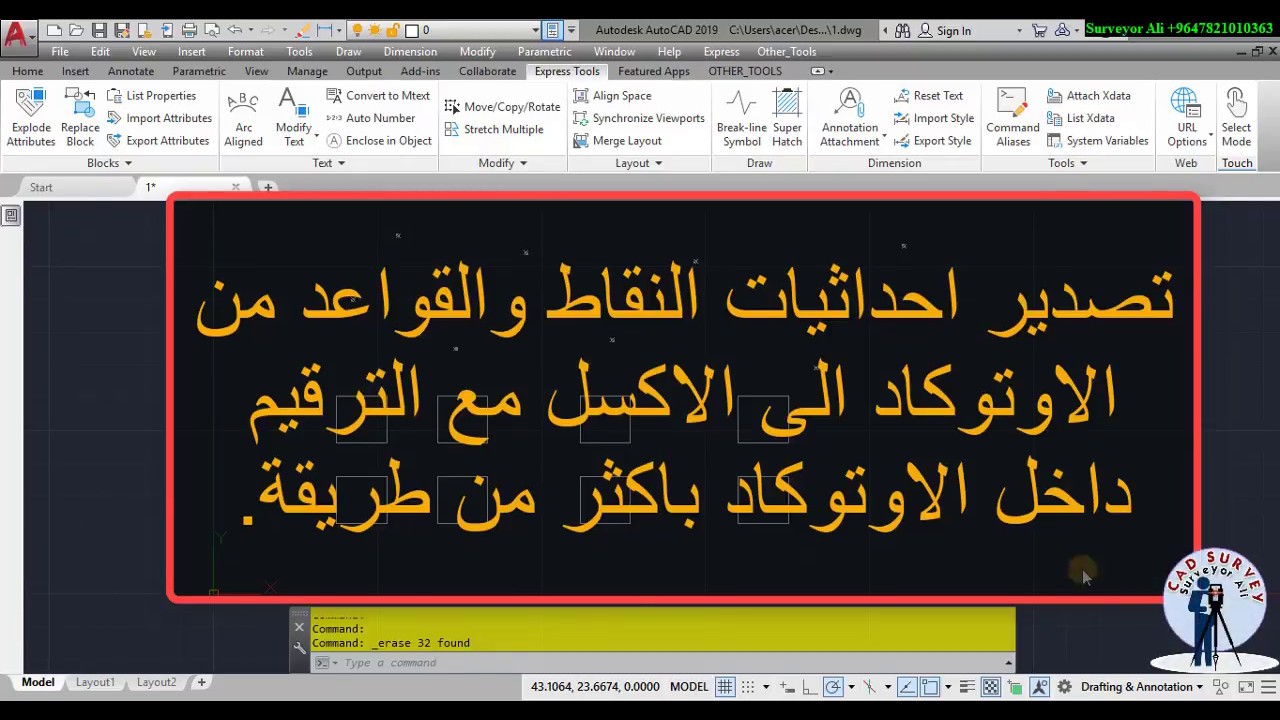Toggle annotation visibility in status bar

1039,687
